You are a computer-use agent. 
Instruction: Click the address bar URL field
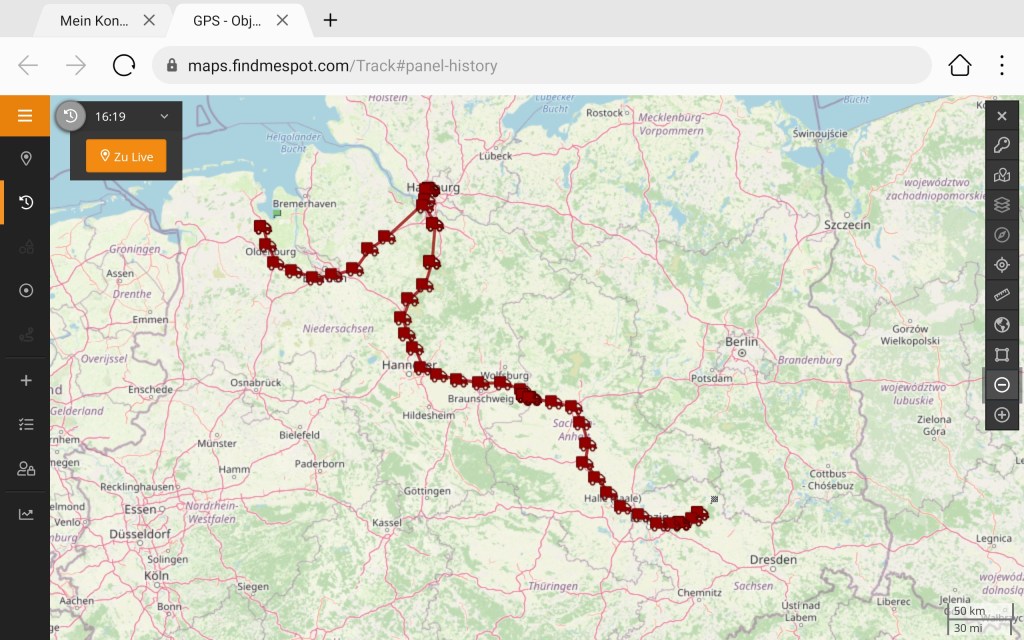point(540,66)
